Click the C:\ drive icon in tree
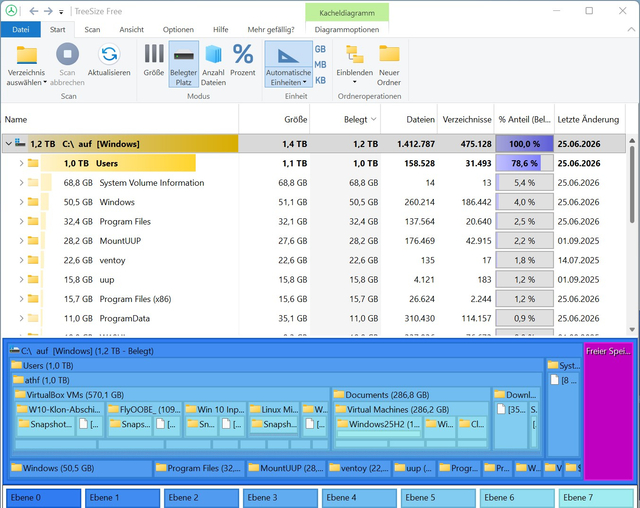Viewport: 640px width, 508px height. pyautogui.click(x=20, y=143)
